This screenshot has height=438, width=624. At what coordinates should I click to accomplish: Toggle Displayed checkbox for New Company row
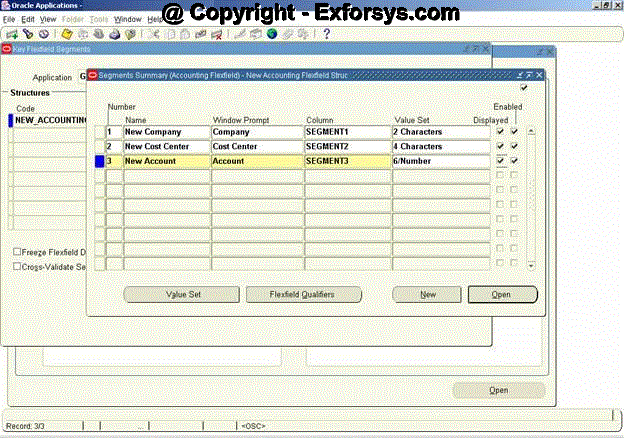tap(500, 131)
